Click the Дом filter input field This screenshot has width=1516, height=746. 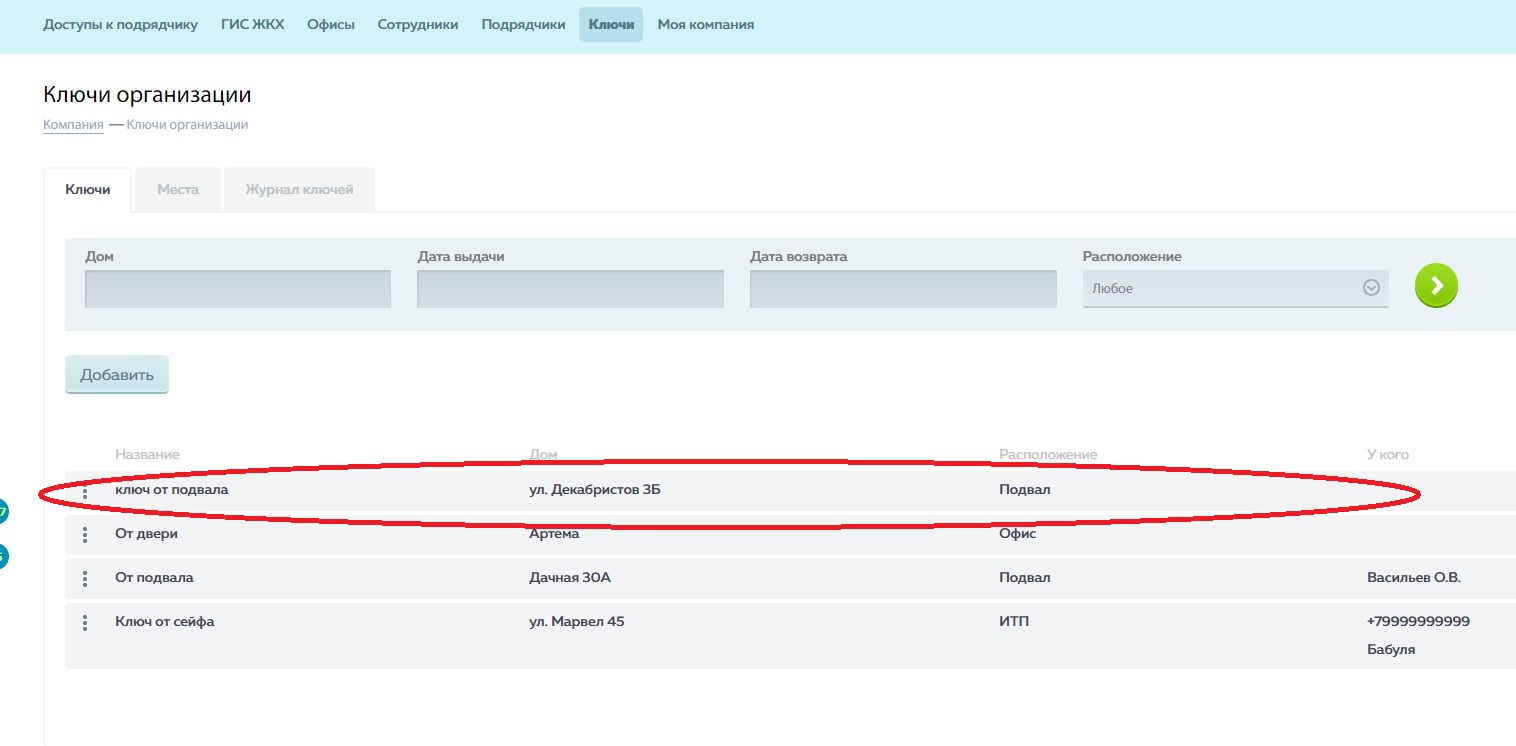tap(238, 289)
